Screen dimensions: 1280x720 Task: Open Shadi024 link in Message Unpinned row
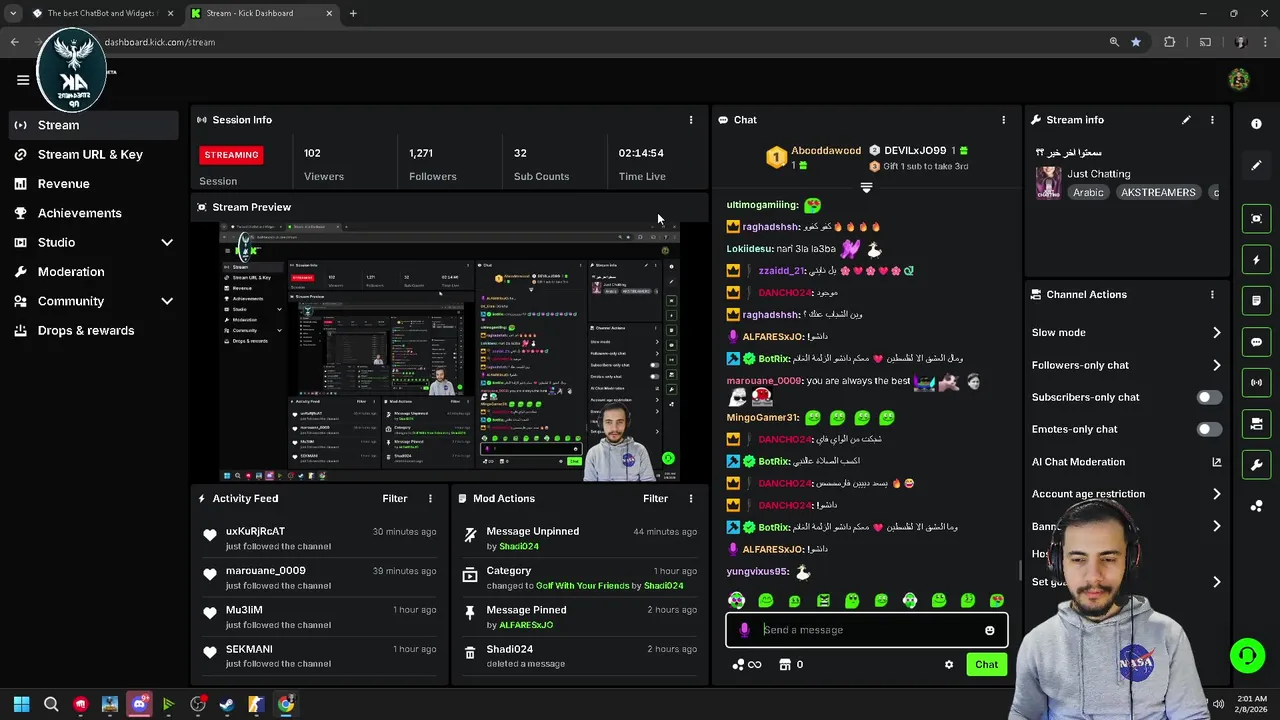(x=519, y=546)
